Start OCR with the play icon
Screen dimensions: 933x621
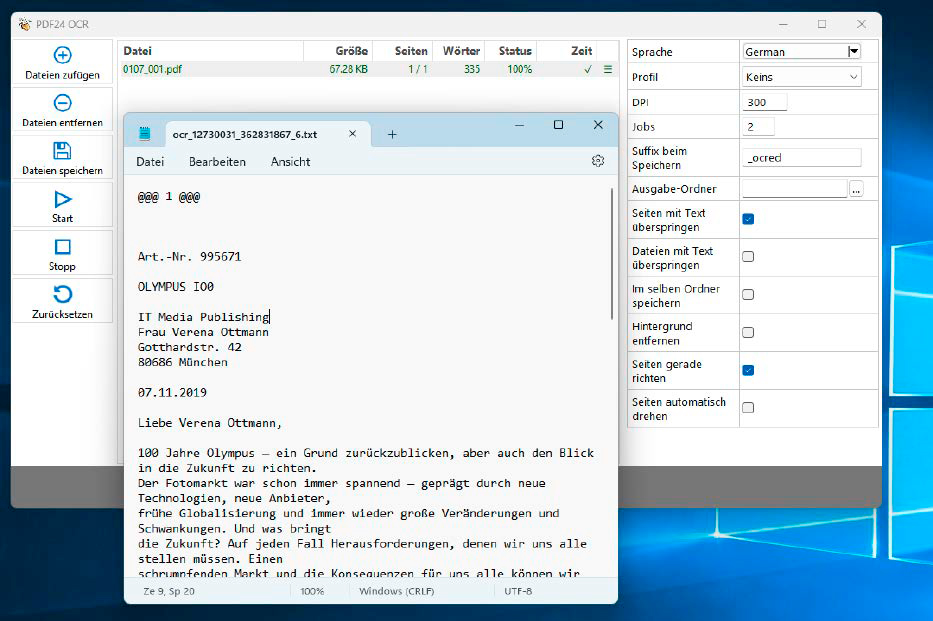point(62,199)
